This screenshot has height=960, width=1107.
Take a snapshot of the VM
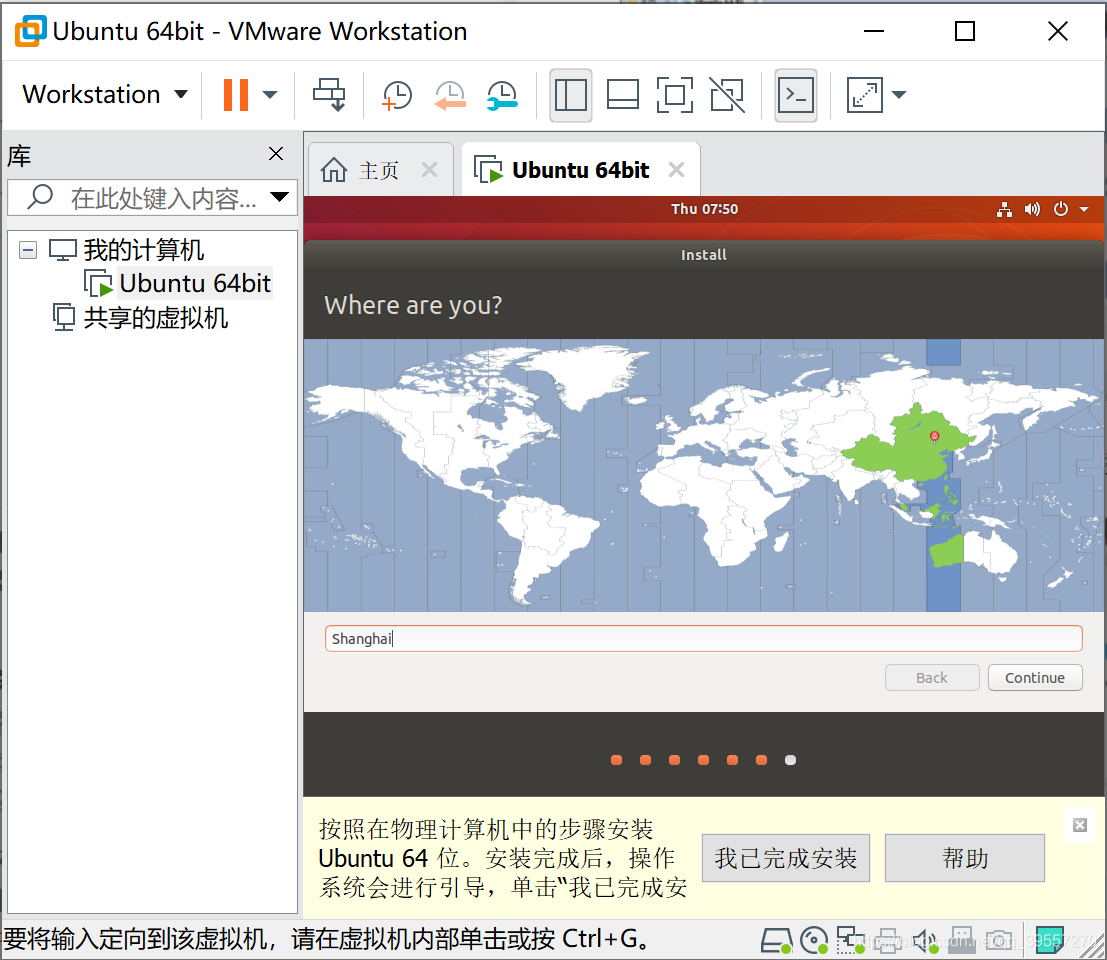click(x=397, y=95)
